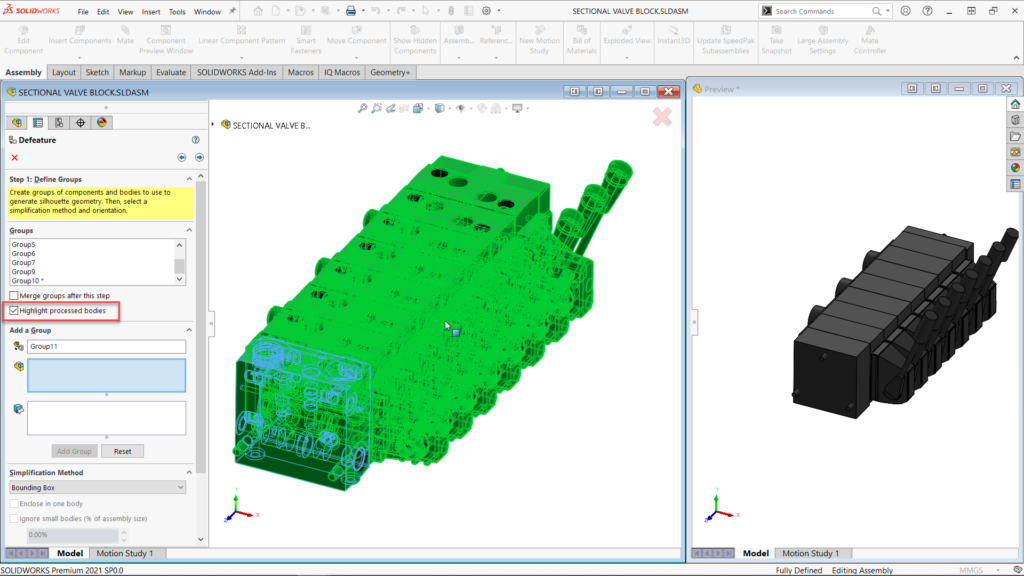Open the Tools menu
The width and height of the screenshot is (1024, 576).
(x=177, y=12)
